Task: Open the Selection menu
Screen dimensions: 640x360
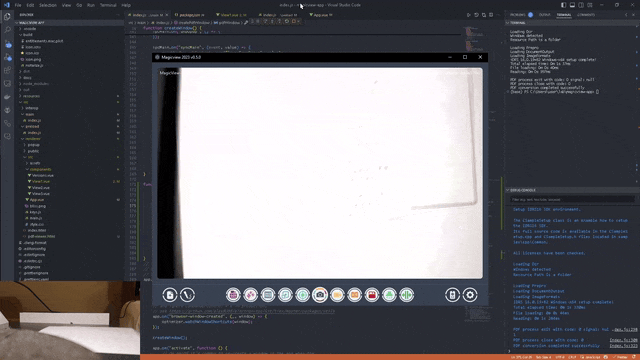Action: click(48, 5)
